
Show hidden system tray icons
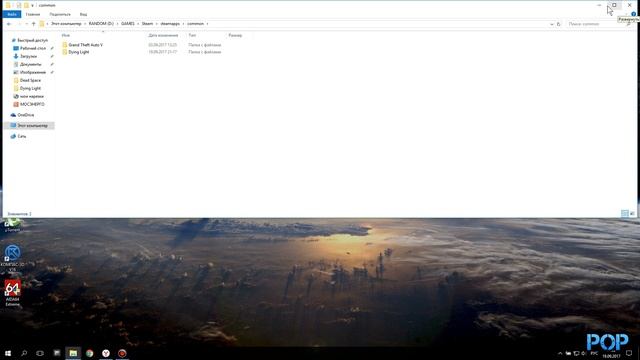point(560,353)
